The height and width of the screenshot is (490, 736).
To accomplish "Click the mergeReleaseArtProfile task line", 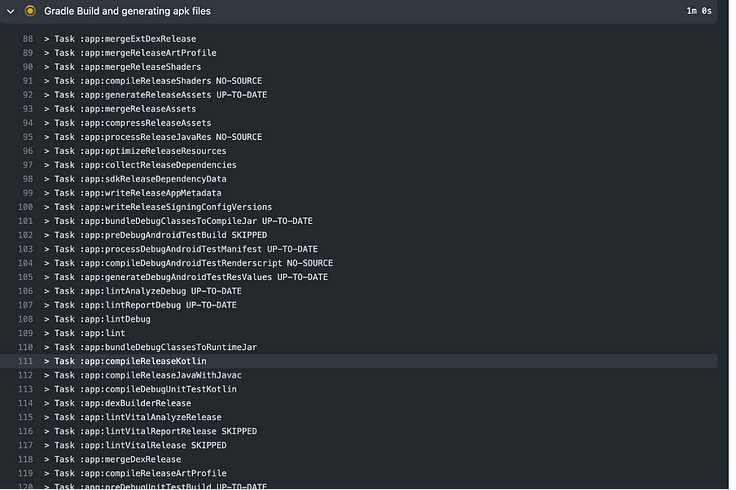I will tap(130, 53).
